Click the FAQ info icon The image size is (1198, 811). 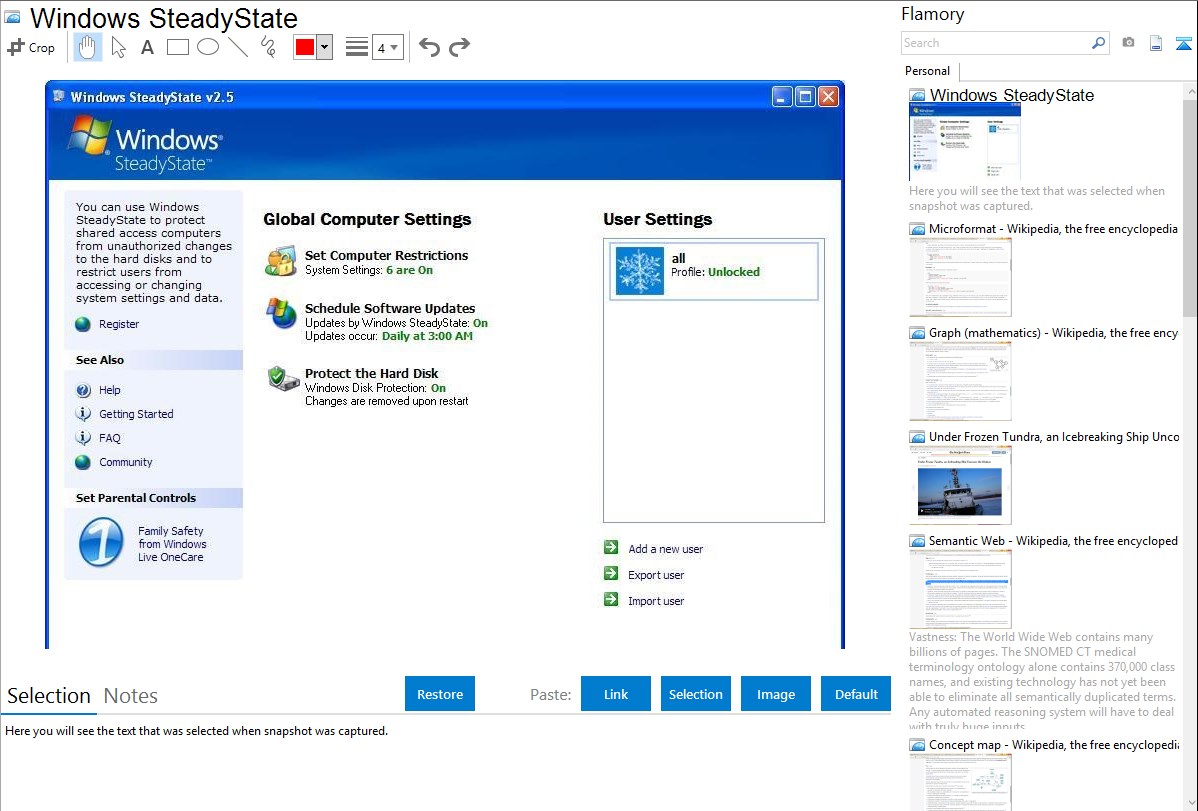click(x=83, y=438)
